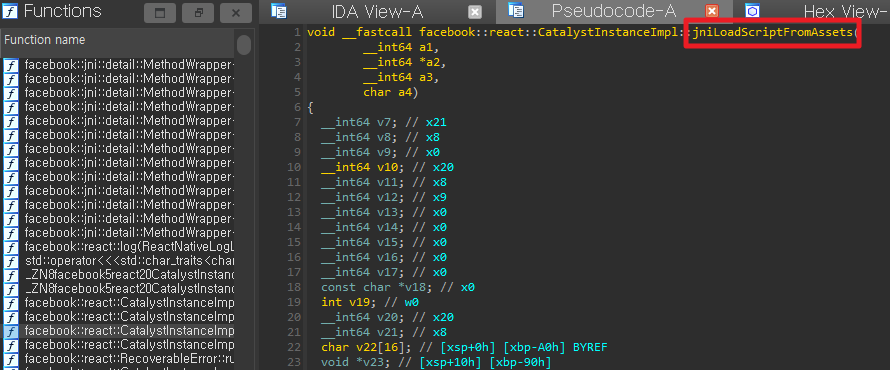
Task: Select the Pseudocode-A tab
Action: [x=614, y=11]
